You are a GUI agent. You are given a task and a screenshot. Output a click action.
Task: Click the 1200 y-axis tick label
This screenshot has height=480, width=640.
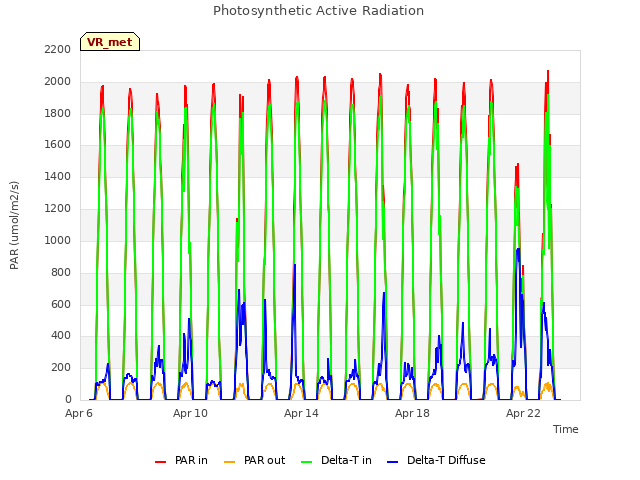(58, 209)
